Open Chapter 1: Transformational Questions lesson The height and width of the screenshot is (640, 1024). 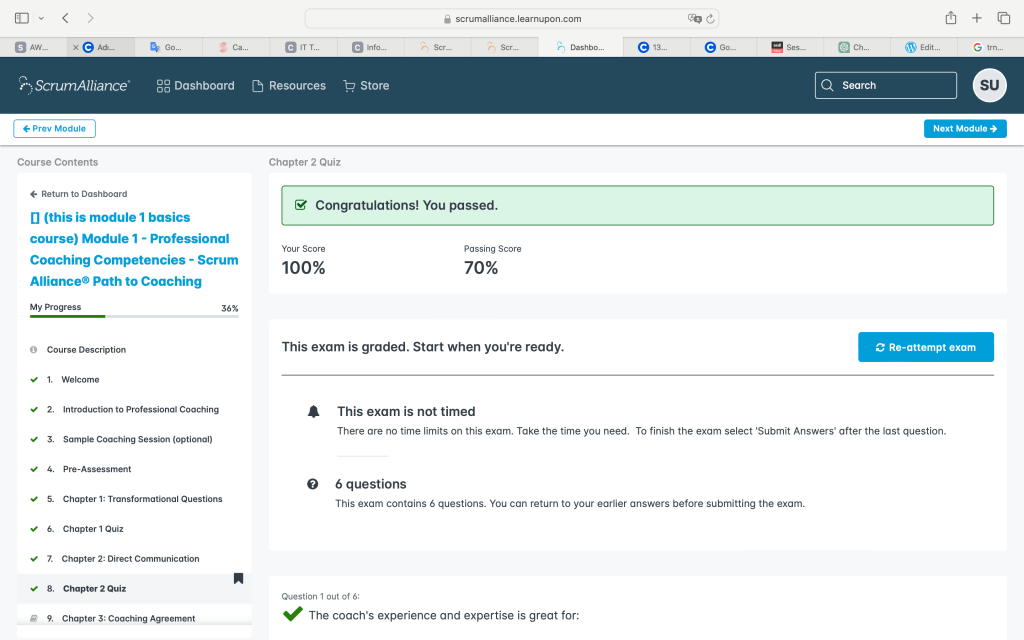pyautogui.click(x=142, y=499)
